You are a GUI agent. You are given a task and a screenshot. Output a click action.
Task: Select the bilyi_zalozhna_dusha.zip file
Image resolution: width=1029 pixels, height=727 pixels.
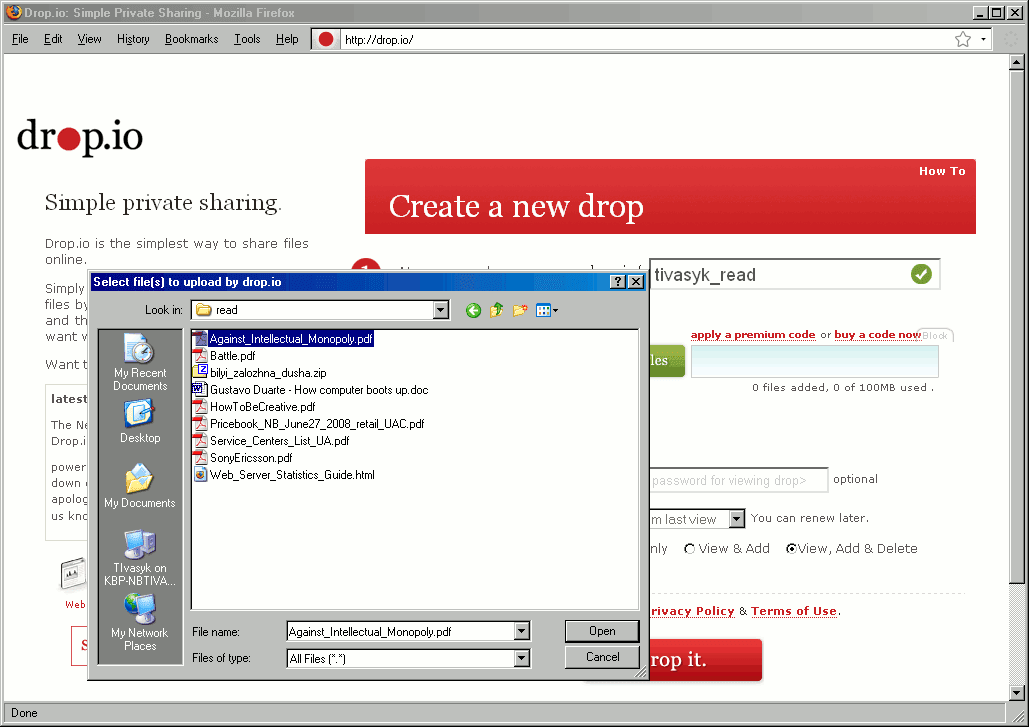click(260, 373)
